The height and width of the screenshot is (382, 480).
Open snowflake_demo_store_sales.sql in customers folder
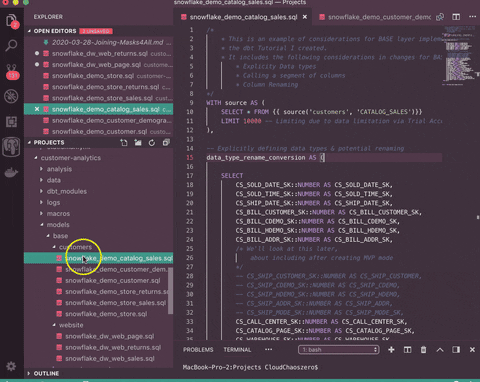[115, 303]
